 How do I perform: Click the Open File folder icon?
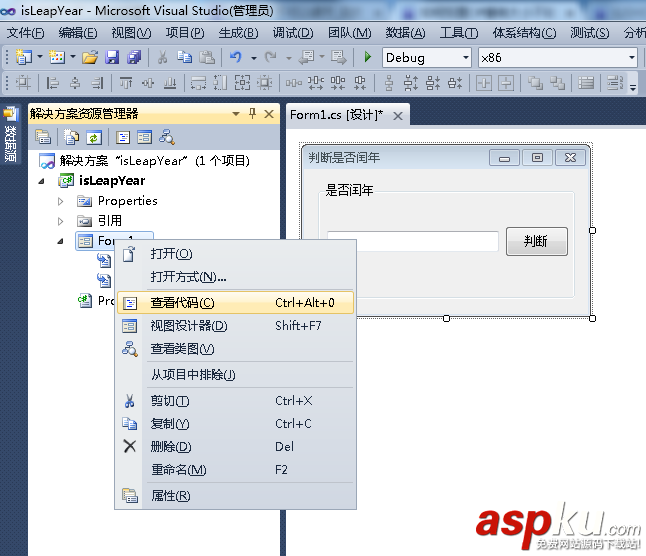[x=90, y=57]
